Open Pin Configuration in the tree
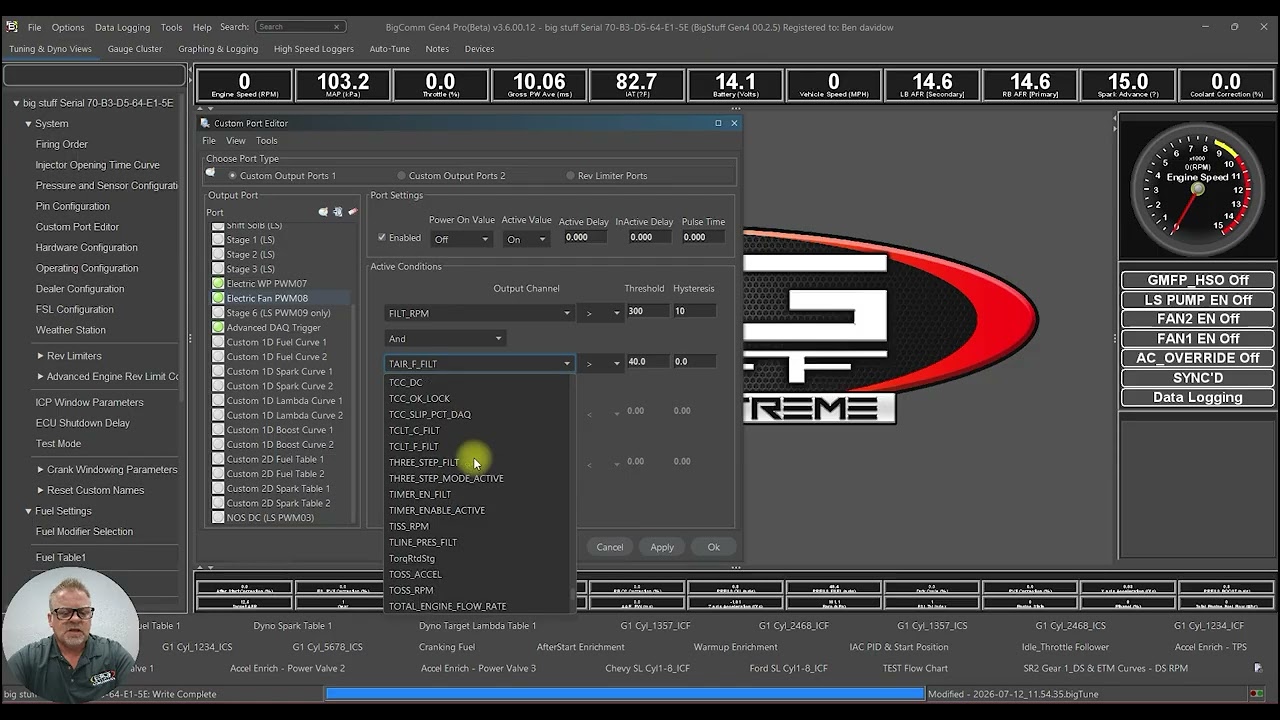This screenshot has height=720, width=1280. [x=73, y=206]
